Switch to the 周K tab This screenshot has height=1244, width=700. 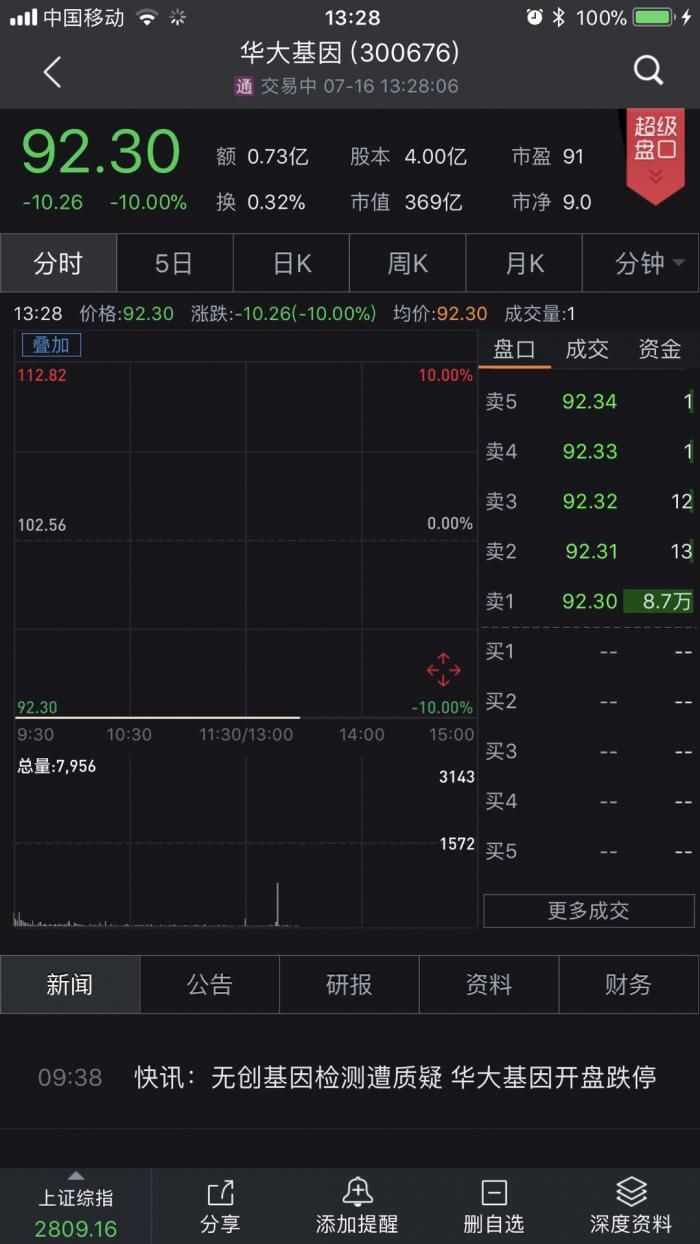(408, 263)
